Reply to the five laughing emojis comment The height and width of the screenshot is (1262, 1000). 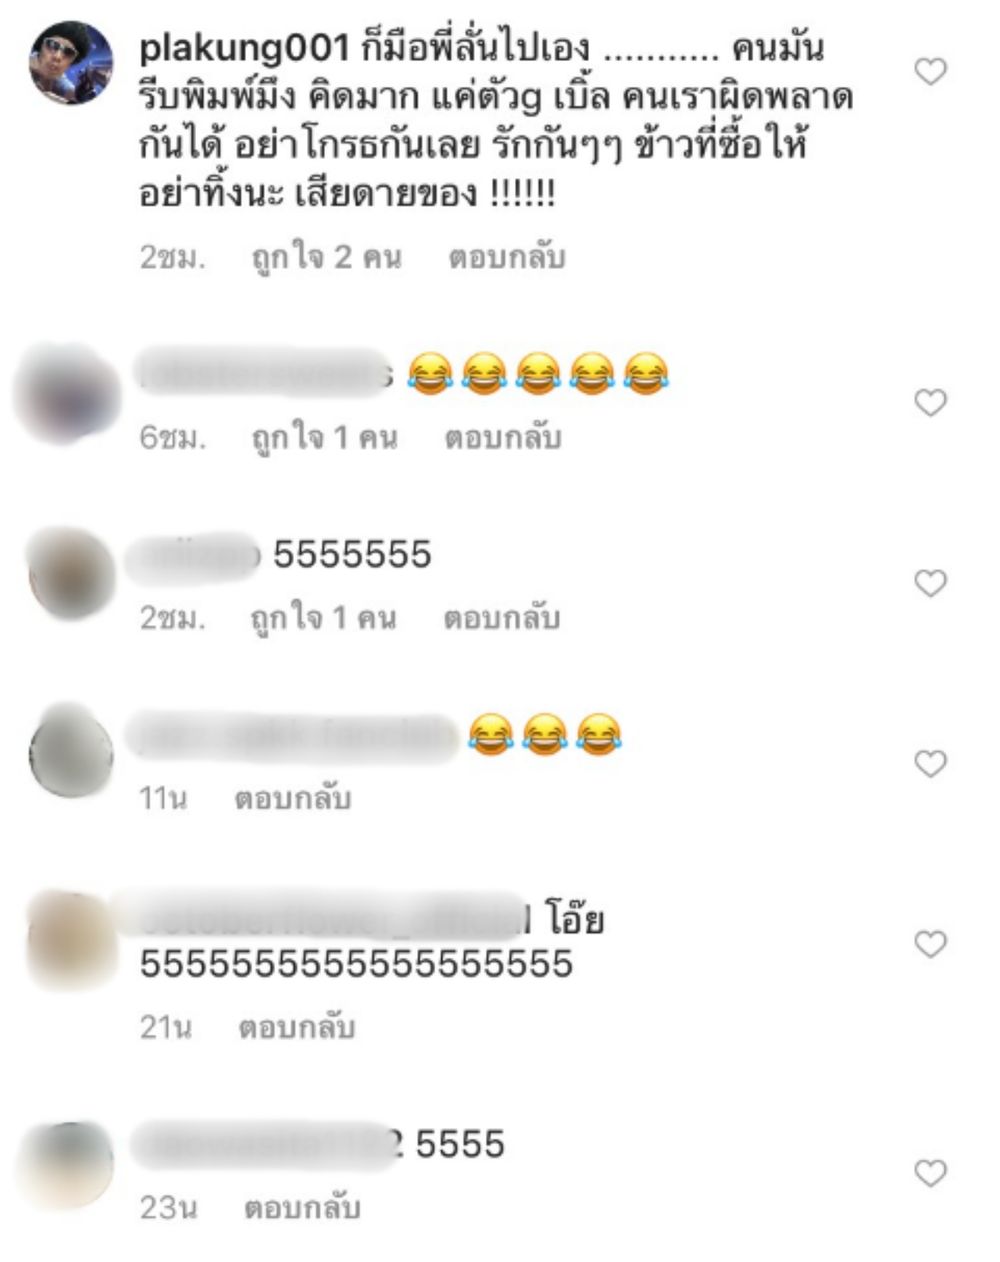tap(503, 438)
